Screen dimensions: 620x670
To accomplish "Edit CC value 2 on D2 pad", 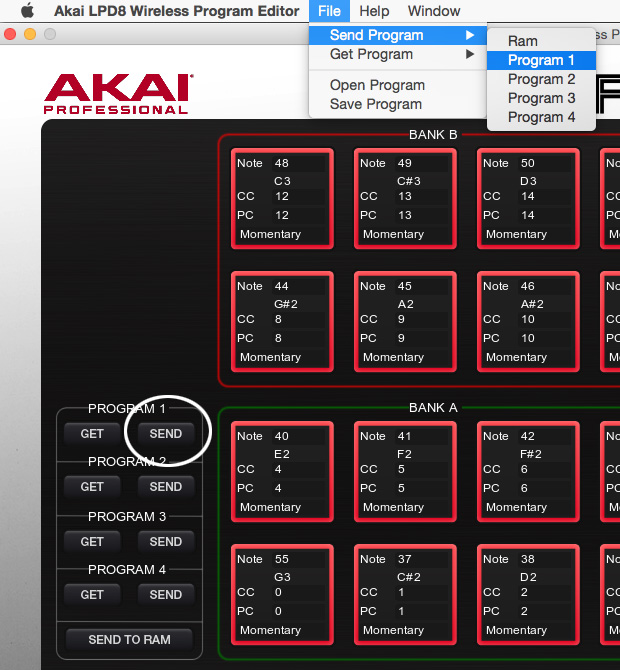I will click(x=545, y=593).
